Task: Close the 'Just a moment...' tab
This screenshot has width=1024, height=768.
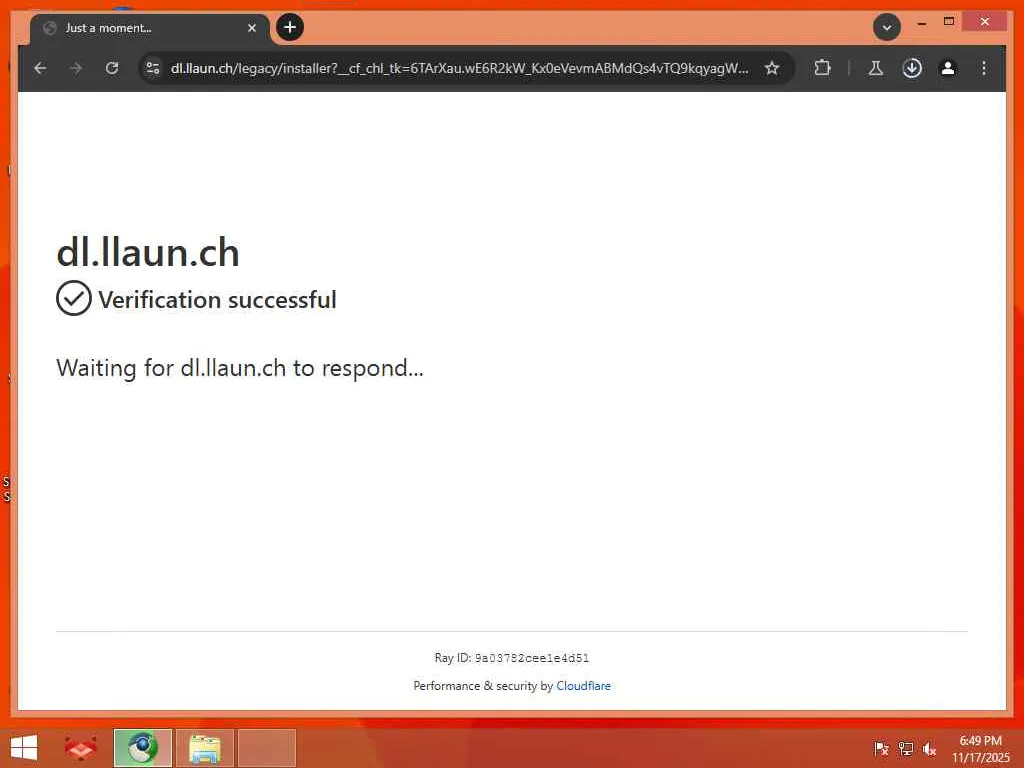Action: 252,28
